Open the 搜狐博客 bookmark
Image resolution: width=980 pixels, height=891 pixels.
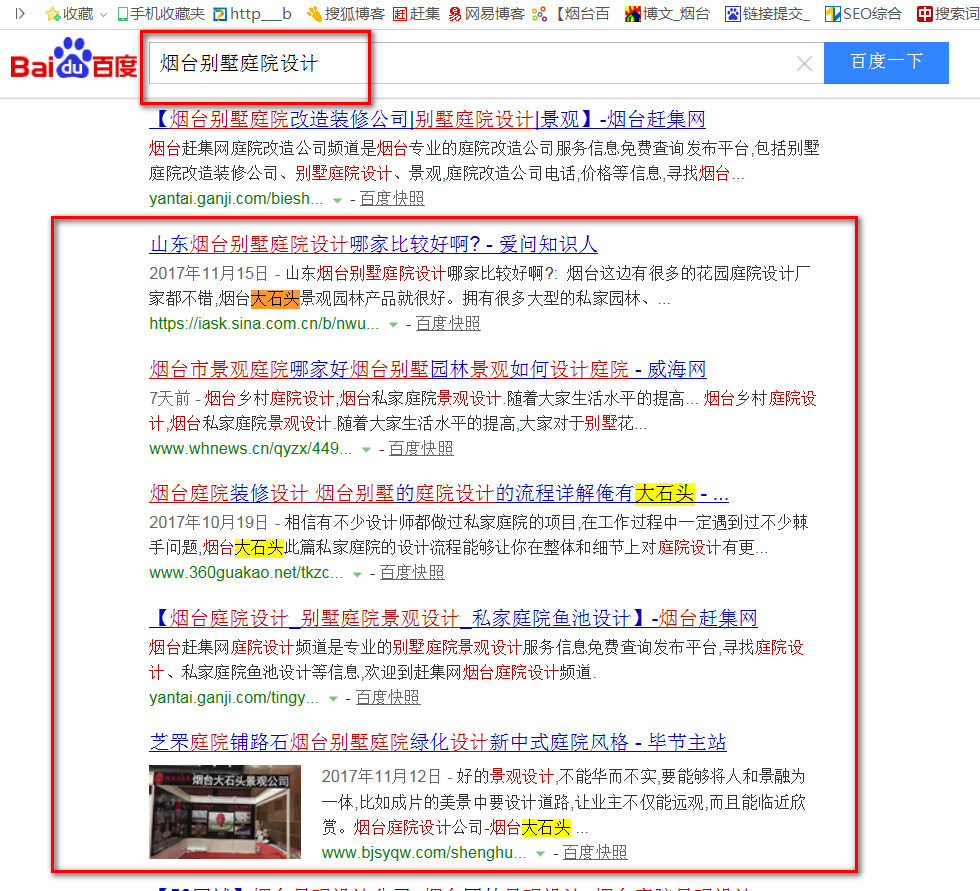coord(348,14)
